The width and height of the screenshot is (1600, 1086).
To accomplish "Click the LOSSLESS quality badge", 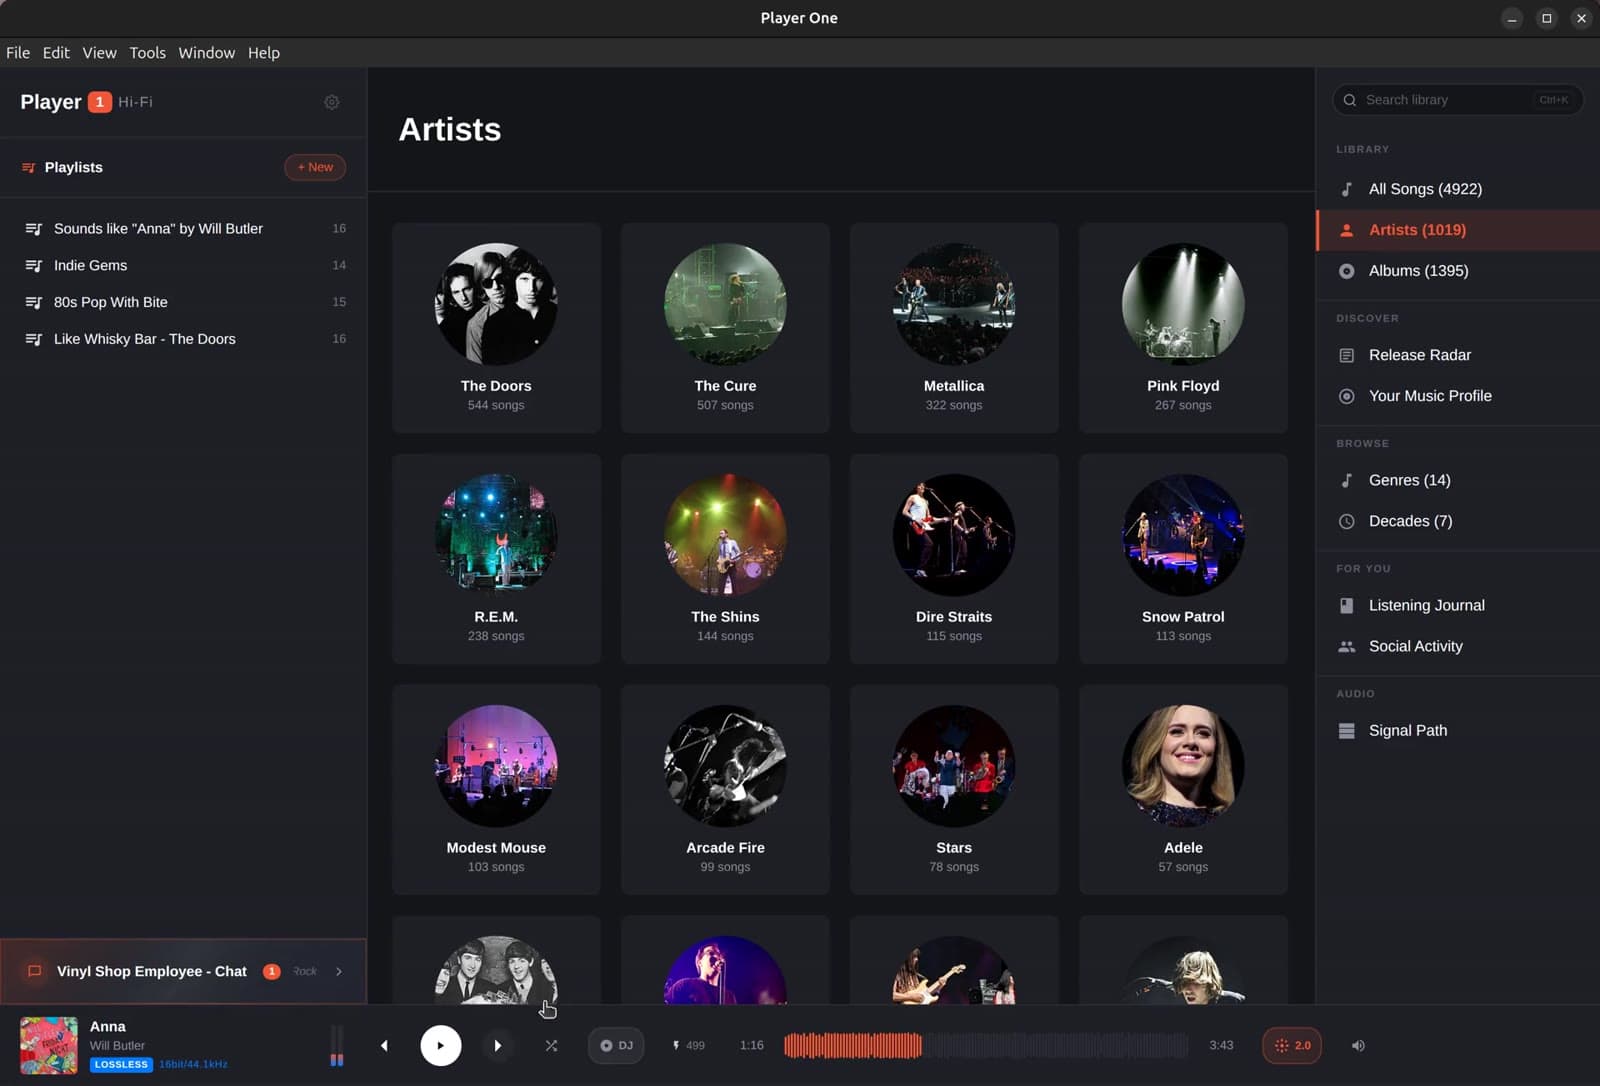I will tap(121, 1065).
